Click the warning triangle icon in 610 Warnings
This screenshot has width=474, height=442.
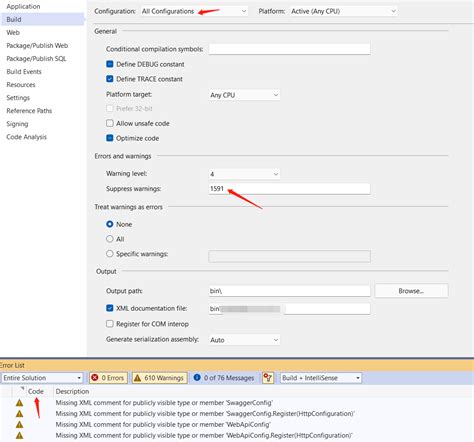137,378
